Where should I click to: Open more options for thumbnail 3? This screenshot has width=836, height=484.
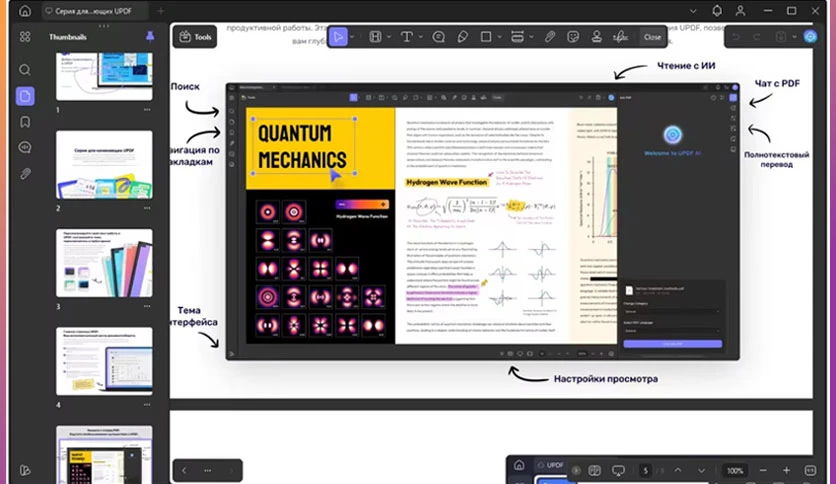(x=147, y=306)
